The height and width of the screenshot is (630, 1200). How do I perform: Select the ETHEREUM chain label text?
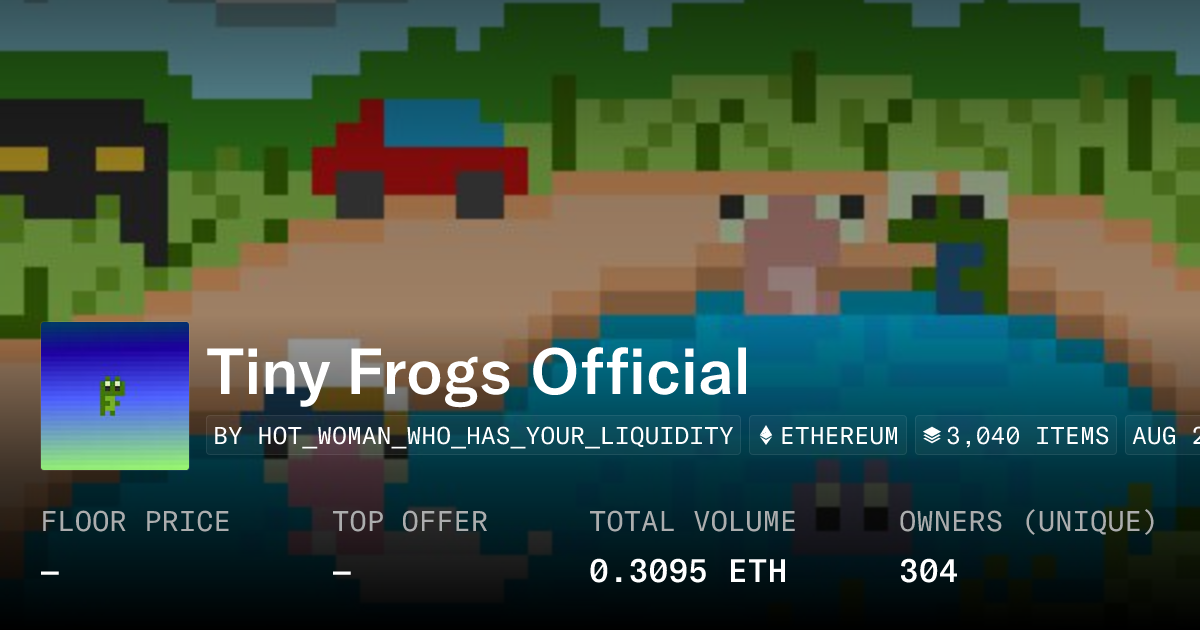839,436
